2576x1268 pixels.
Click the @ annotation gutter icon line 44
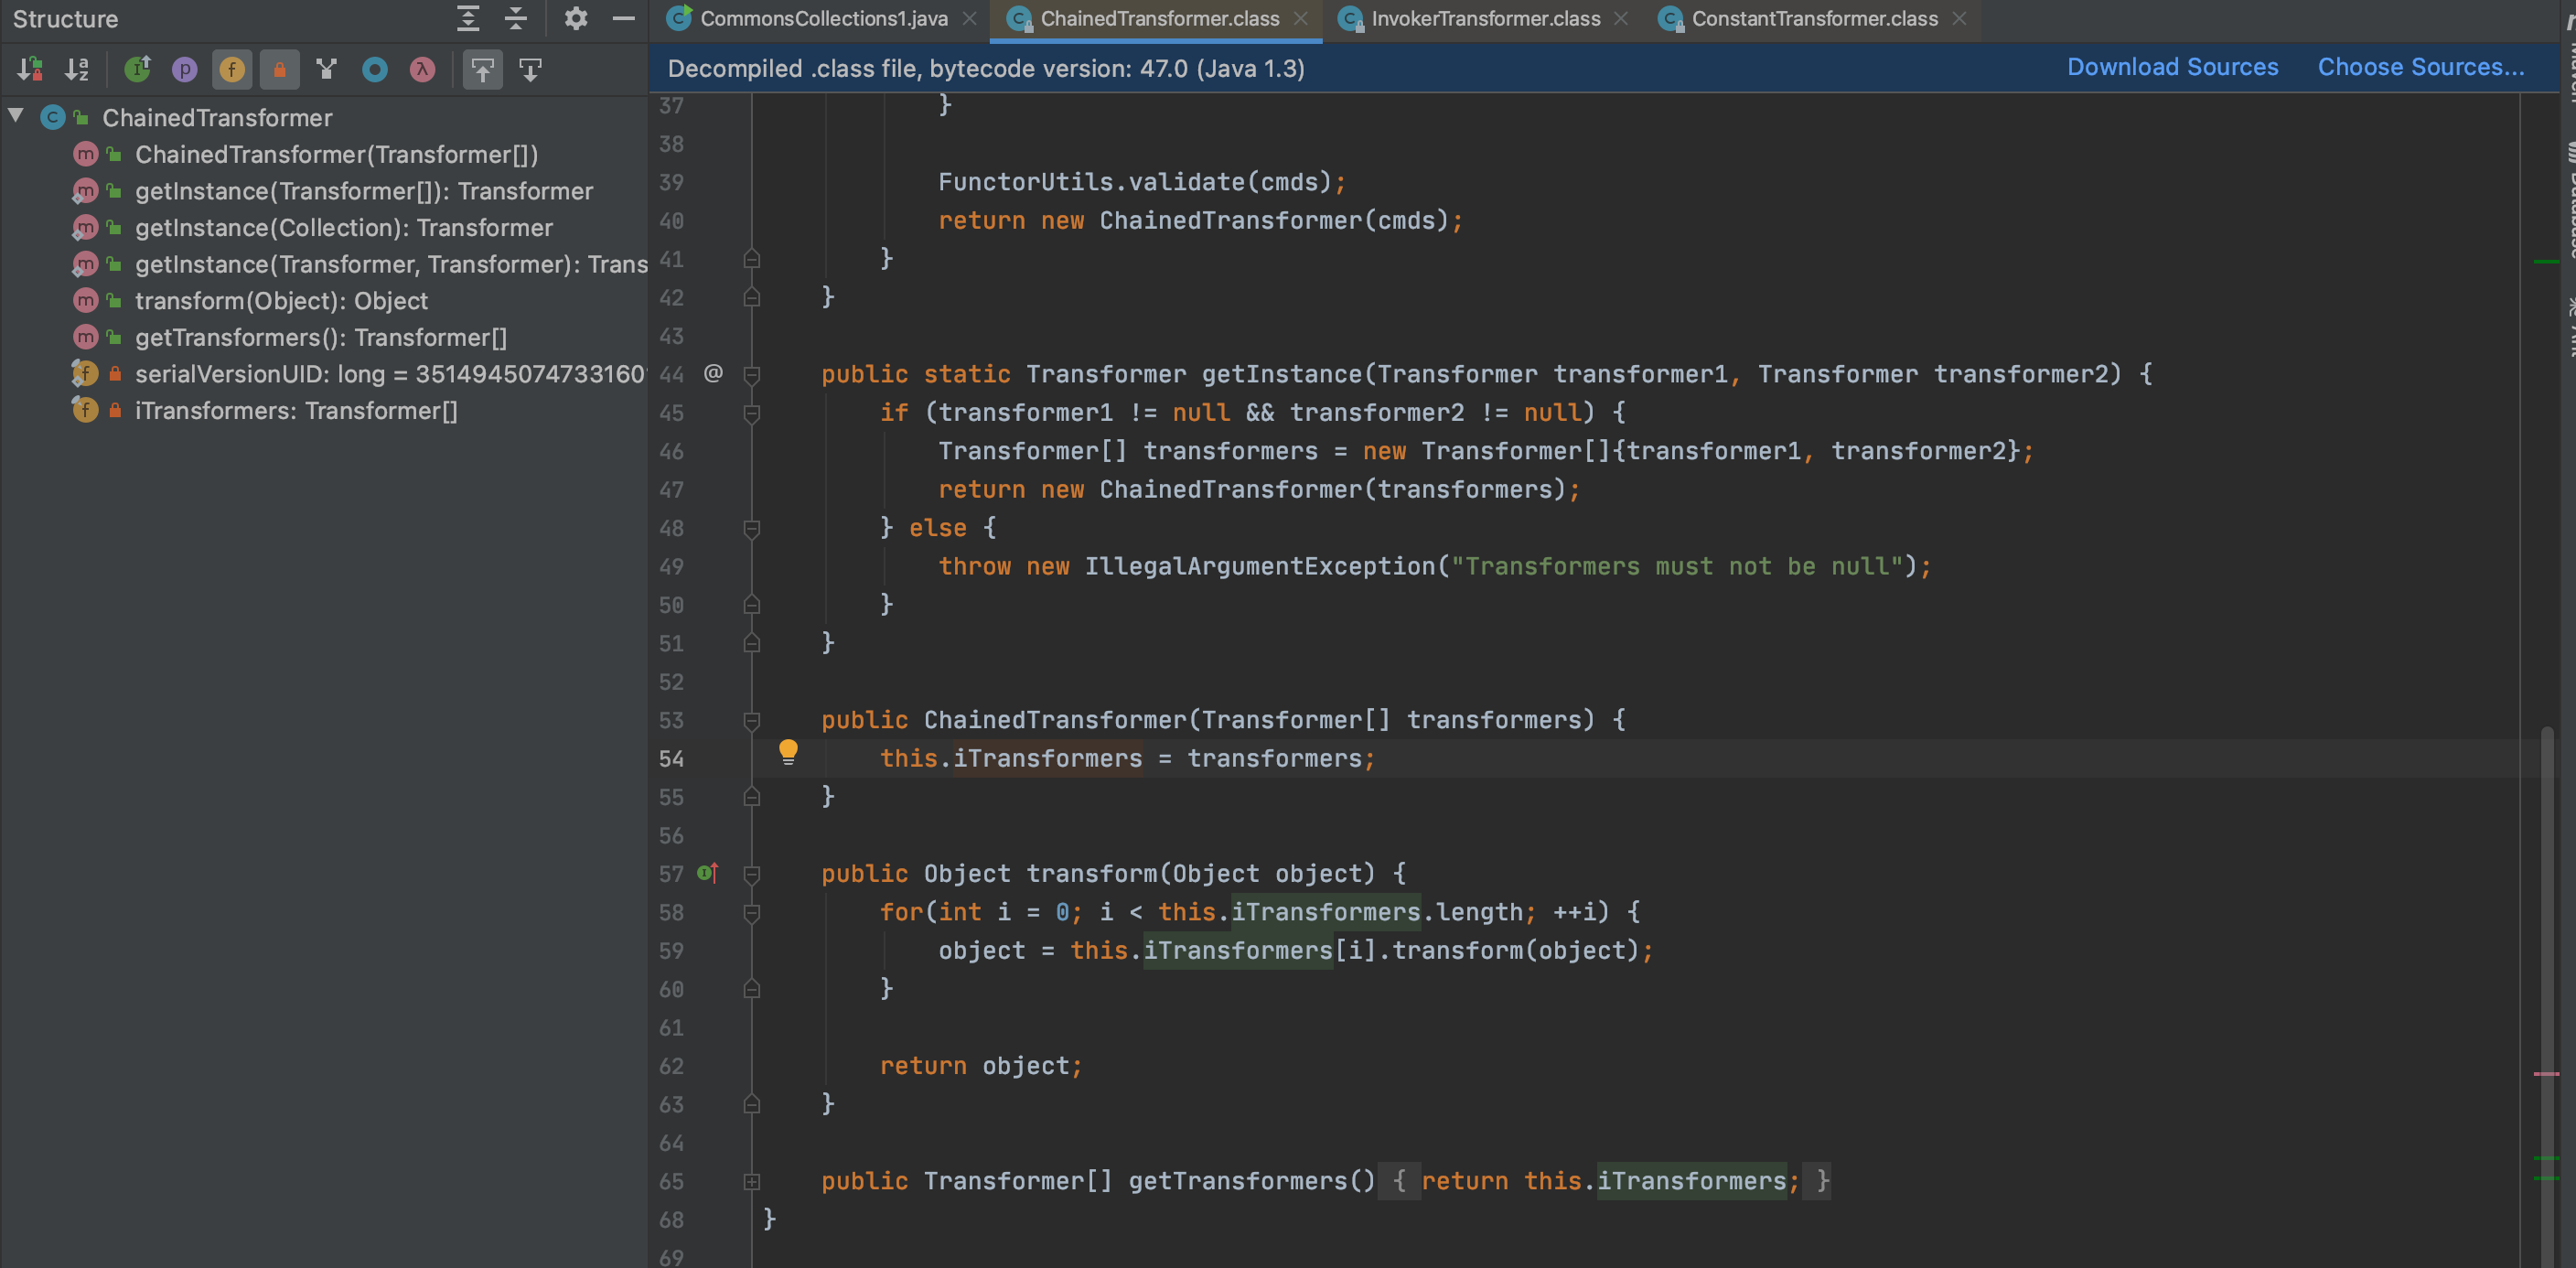[713, 373]
